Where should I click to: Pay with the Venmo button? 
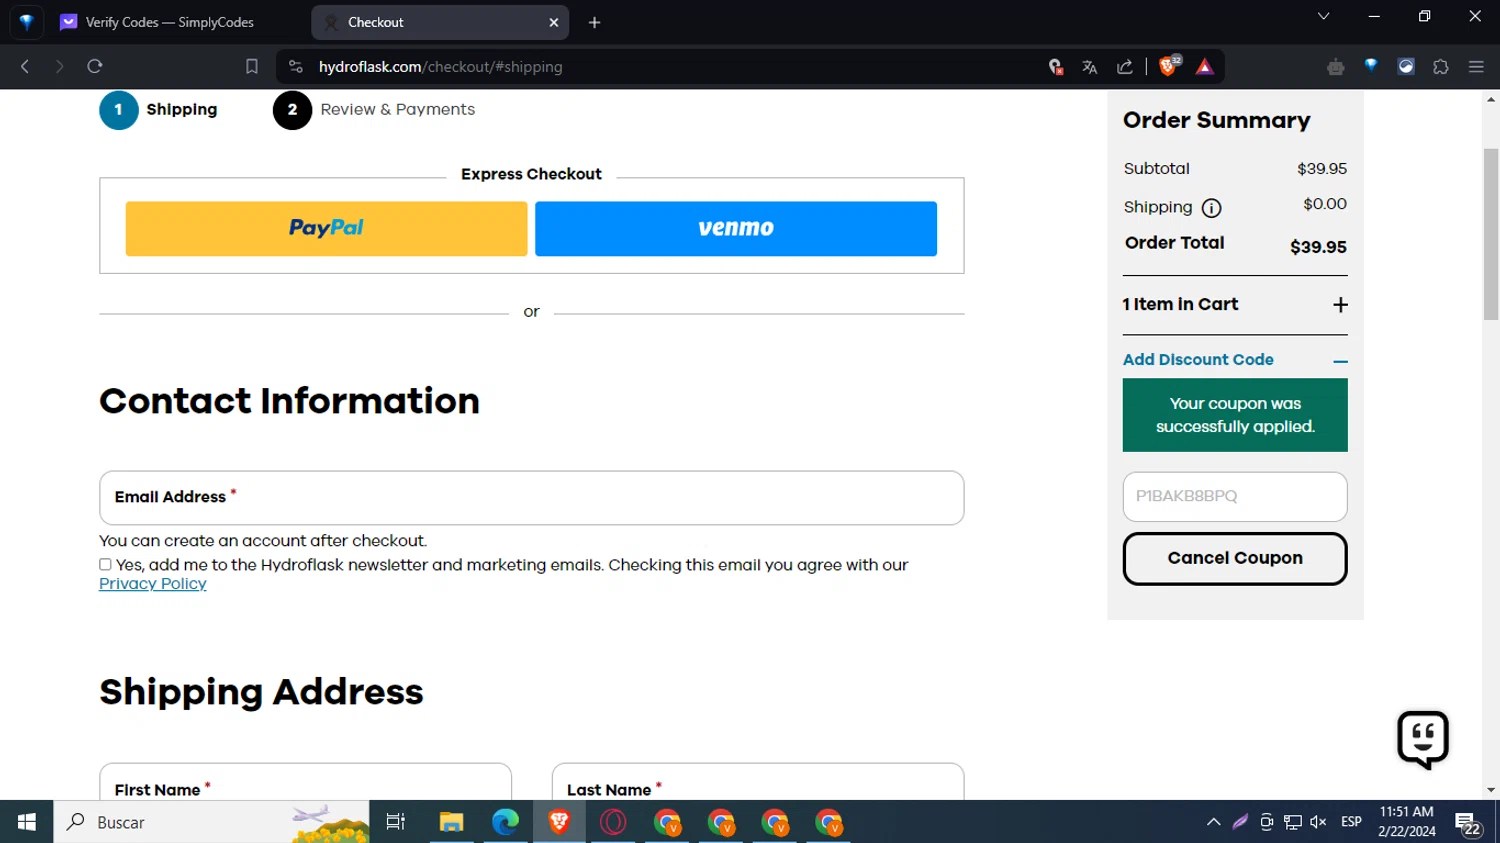736,228
